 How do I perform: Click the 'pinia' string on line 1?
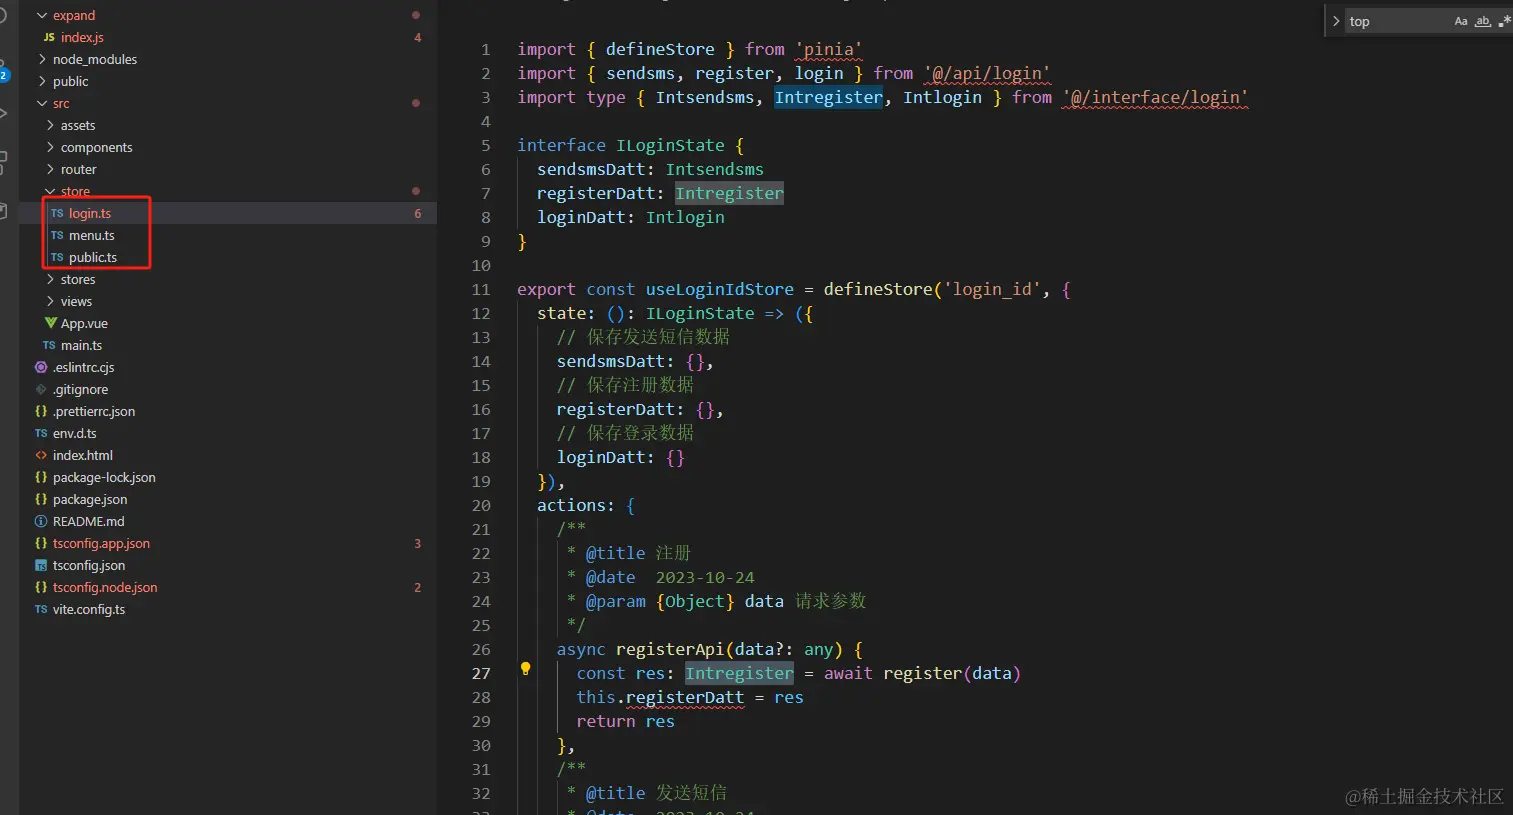click(829, 49)
